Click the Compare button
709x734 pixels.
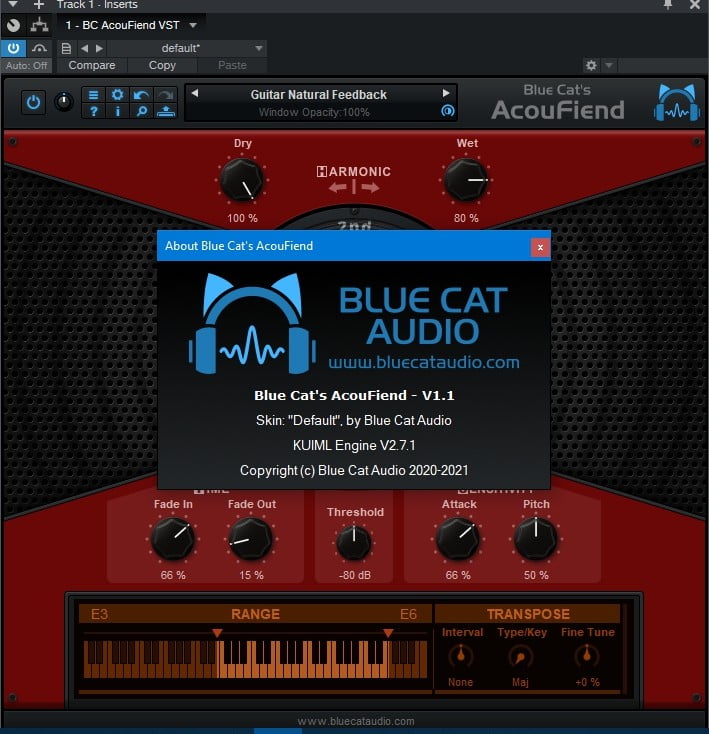pos(91,65)
